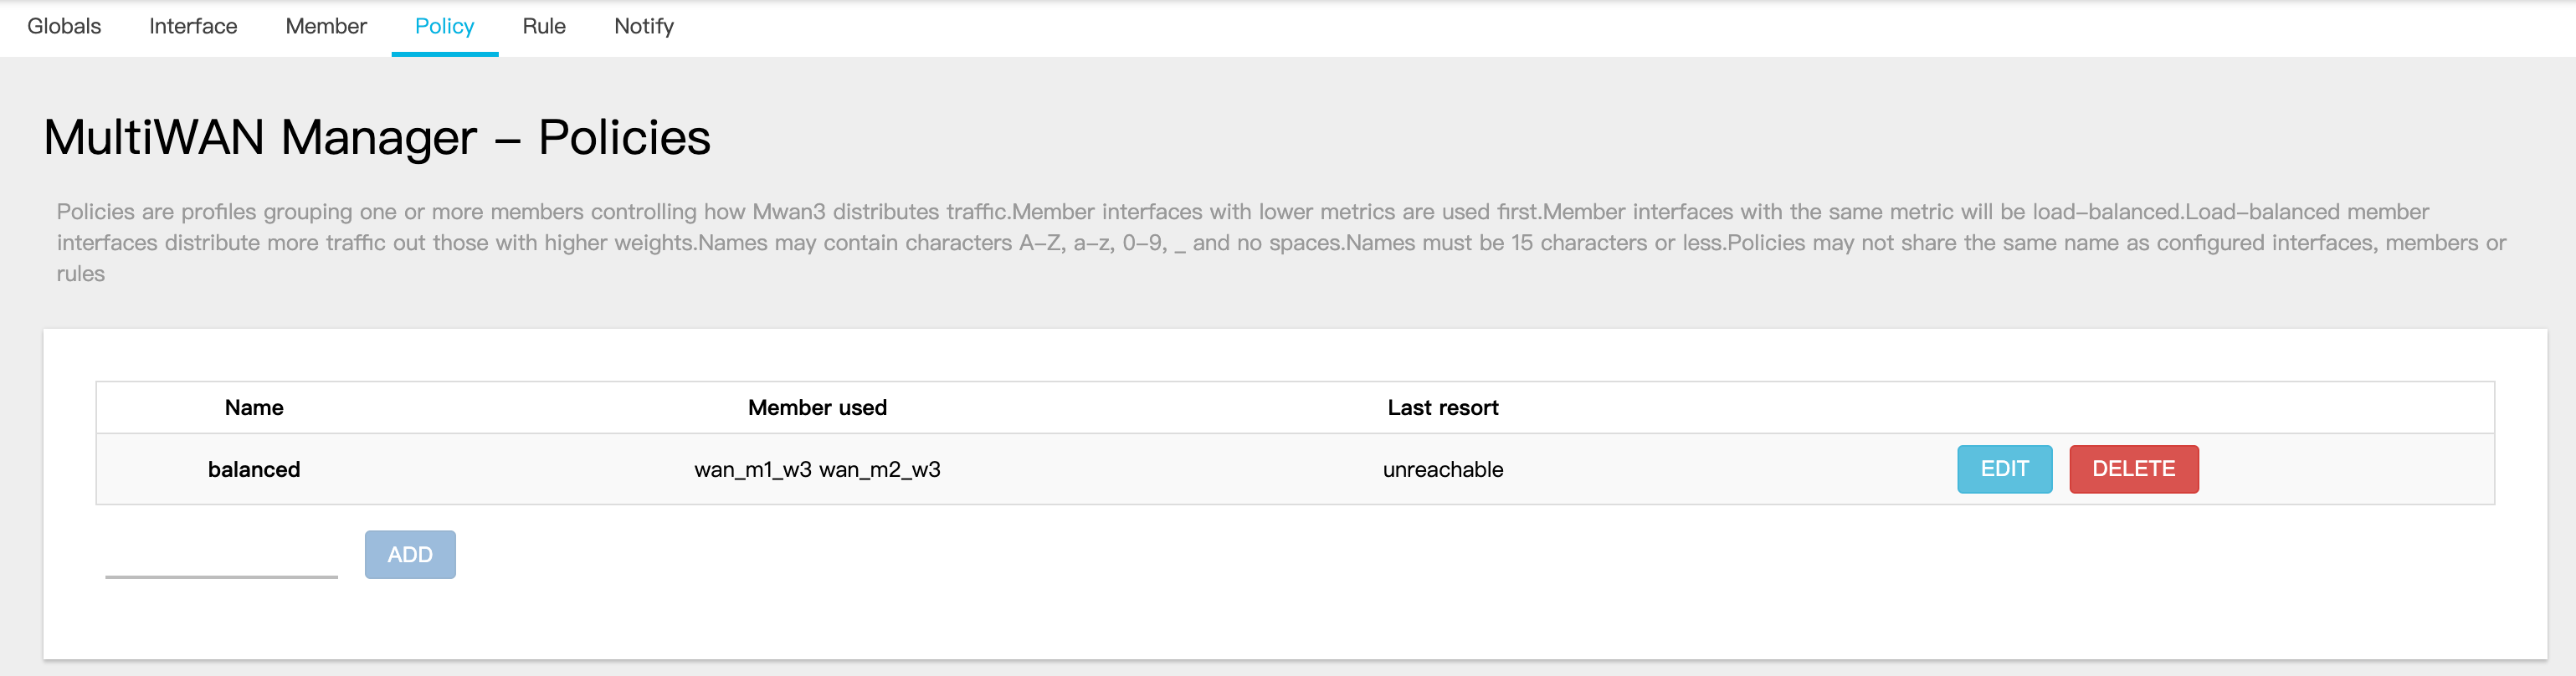Click the Member used column header

point(817,408)
